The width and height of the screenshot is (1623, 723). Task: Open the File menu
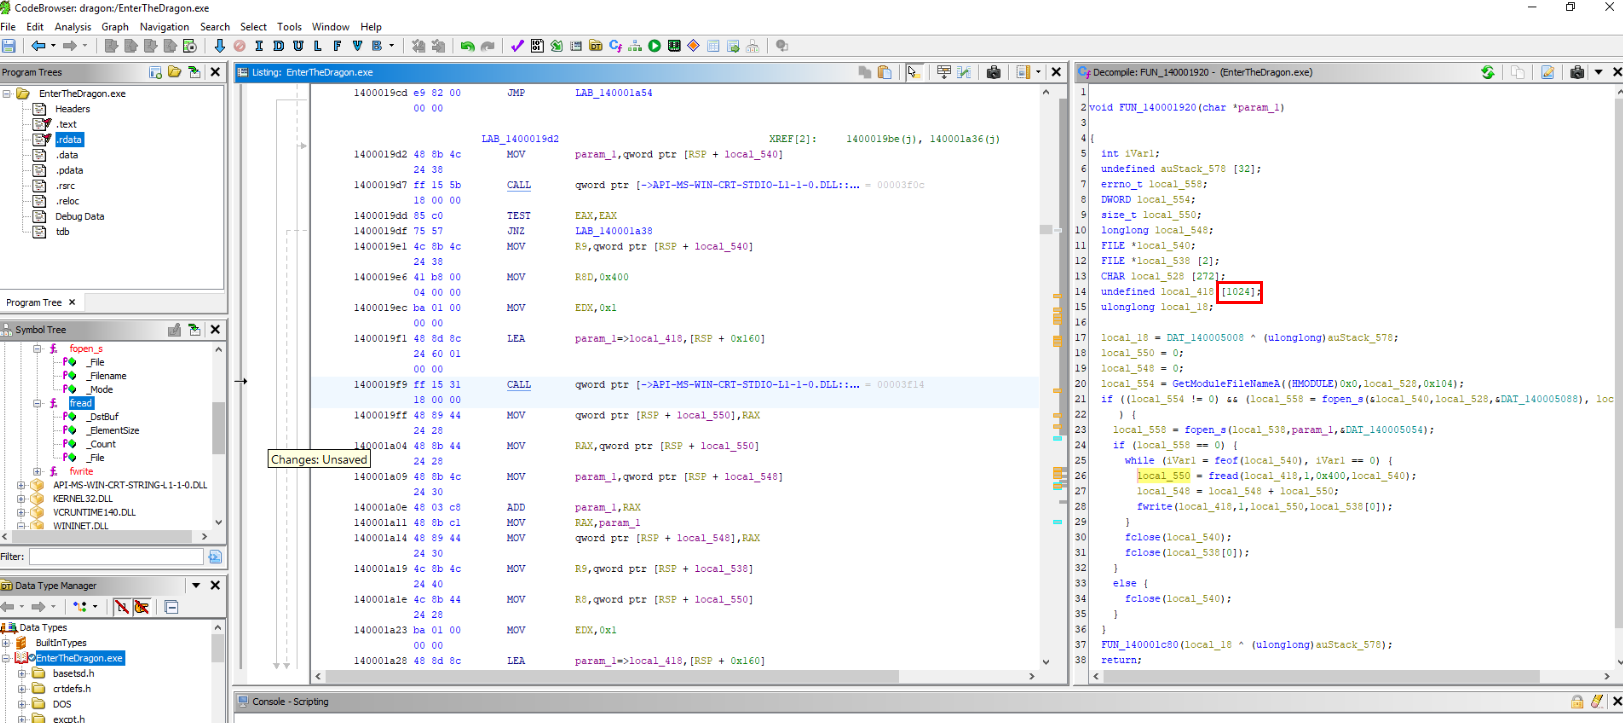(x=8, y=27)
